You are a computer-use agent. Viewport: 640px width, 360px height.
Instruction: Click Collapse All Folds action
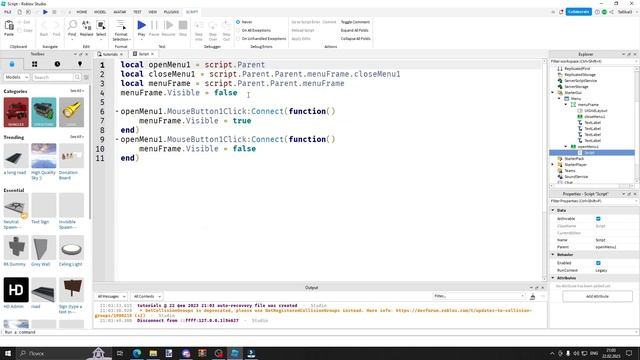pos(356,39)
